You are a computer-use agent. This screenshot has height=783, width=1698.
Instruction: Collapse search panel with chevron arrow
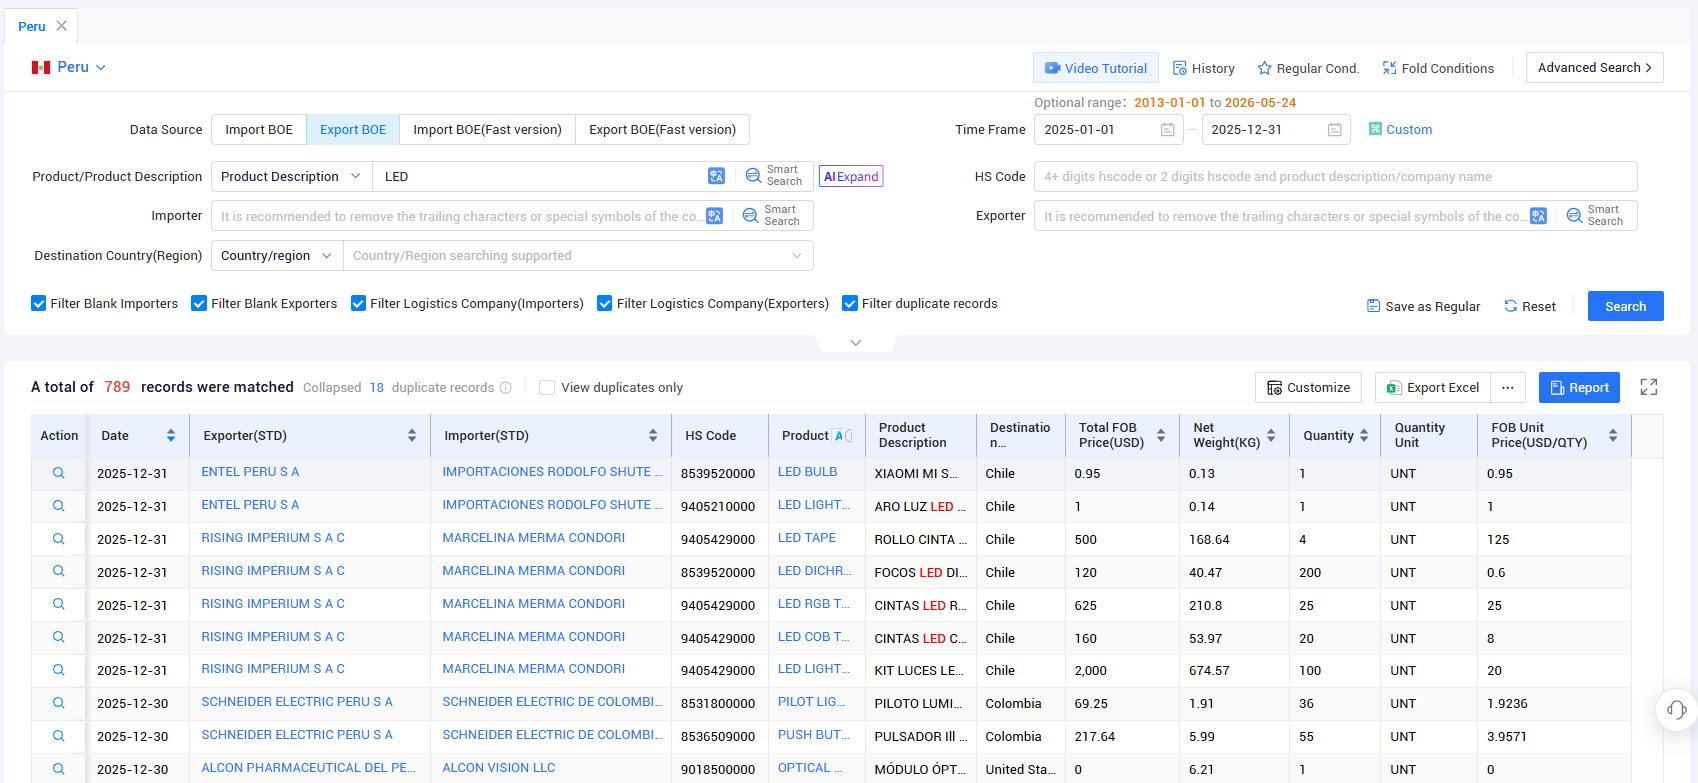tap(856, 343)
